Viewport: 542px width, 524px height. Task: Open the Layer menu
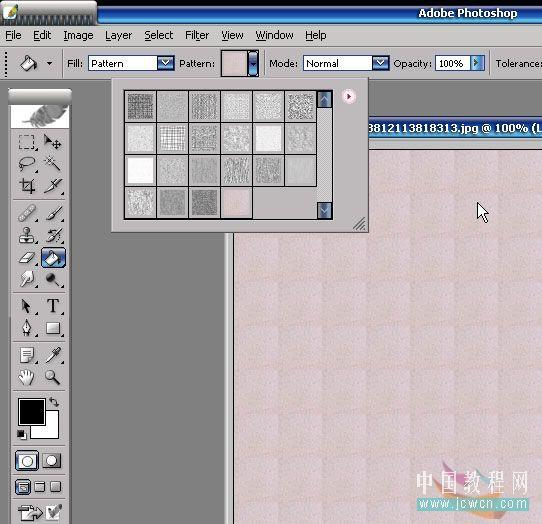[119, 35]
